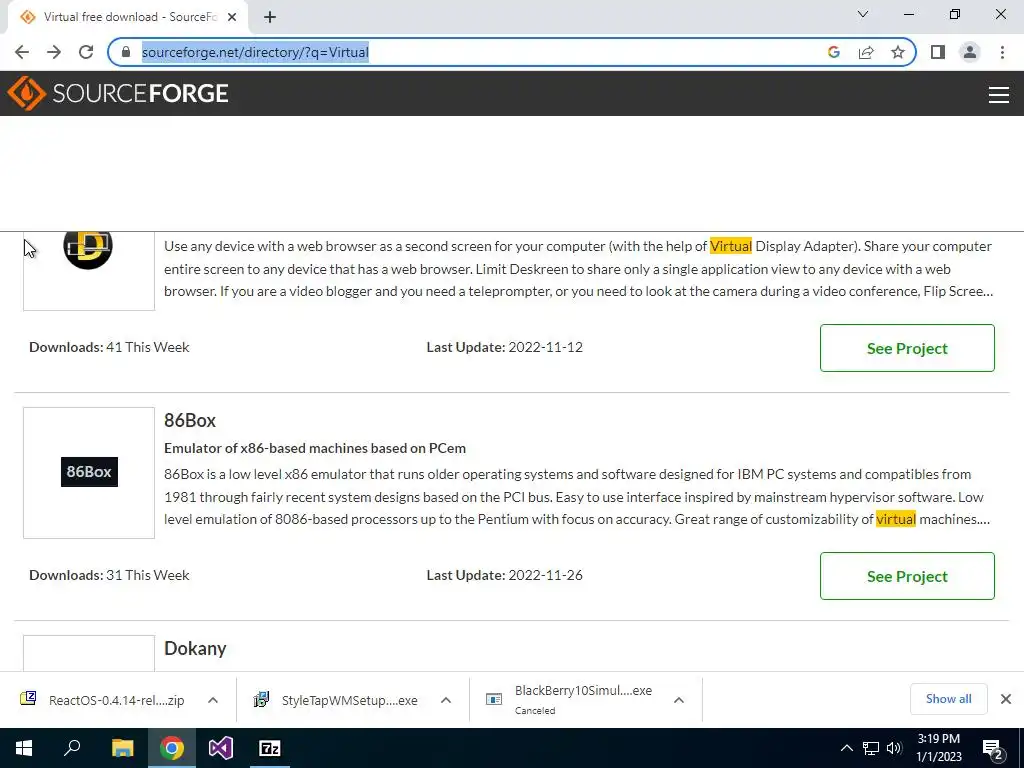Click the SourceForge flame logo icon

tap(27, 93)
